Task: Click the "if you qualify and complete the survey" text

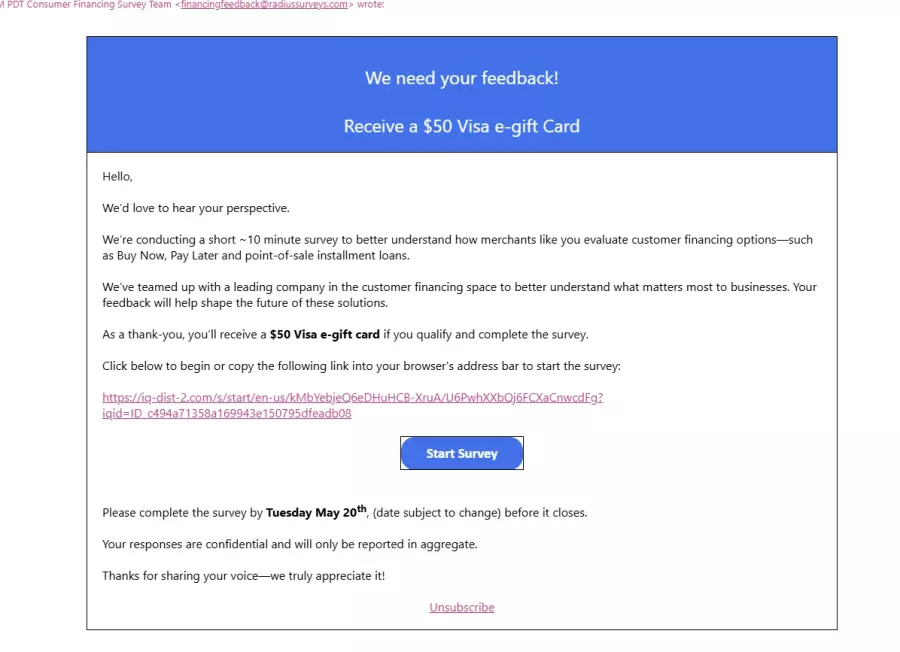Action: tap(486, 335)
